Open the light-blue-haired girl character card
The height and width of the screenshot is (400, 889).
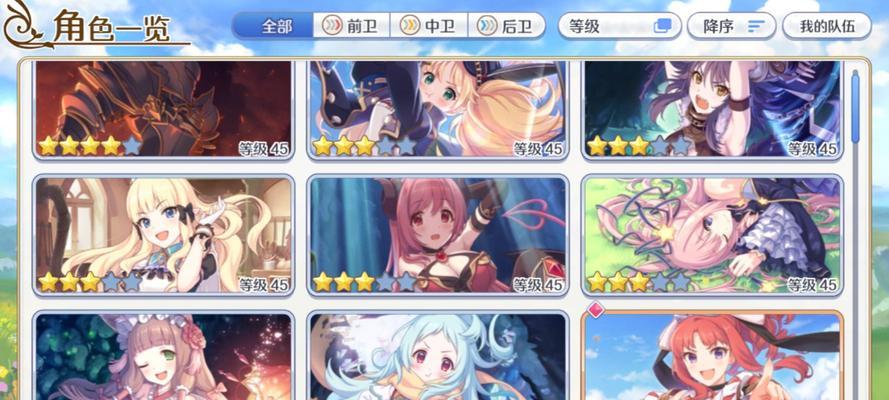tap(438, 356)
